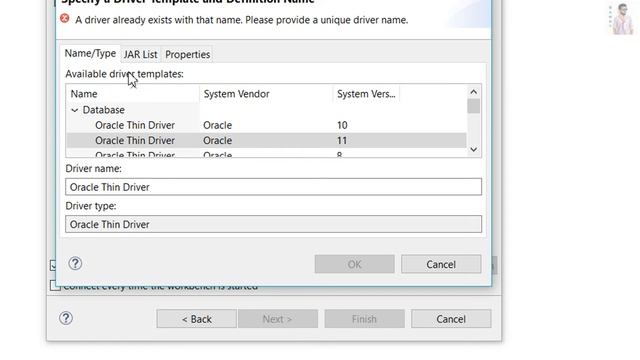640x360 pixels.
Task: Click the red error icon beside the message
Action: click(64, 18)
